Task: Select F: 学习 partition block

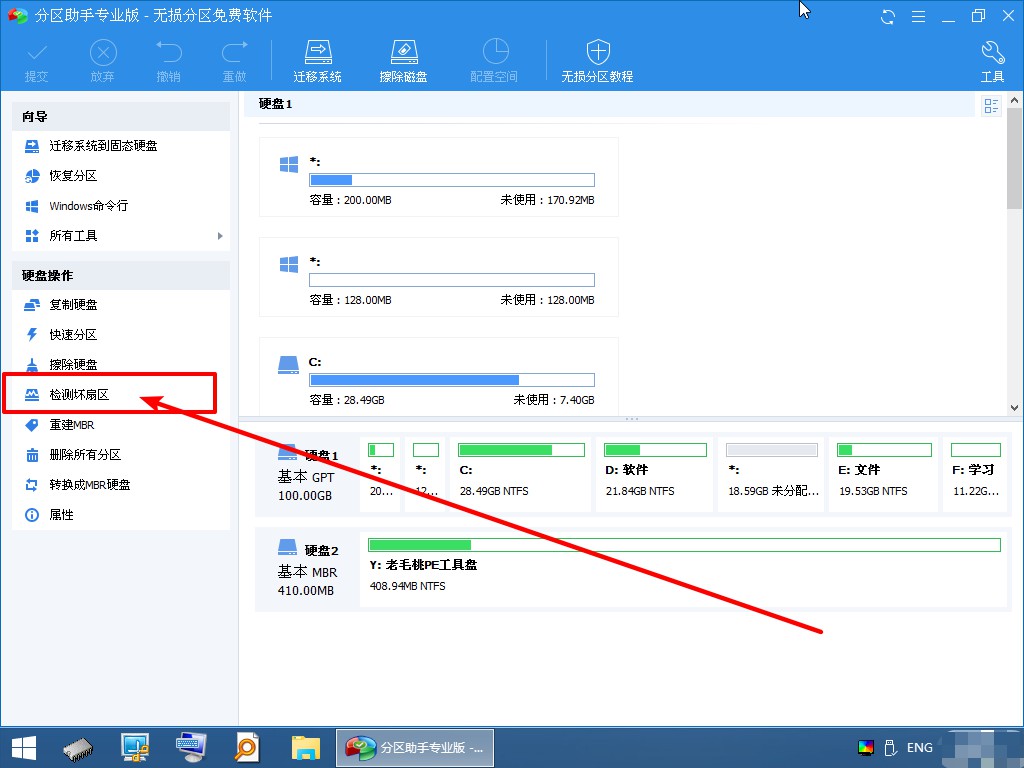Action: click(x=976, y=474)
